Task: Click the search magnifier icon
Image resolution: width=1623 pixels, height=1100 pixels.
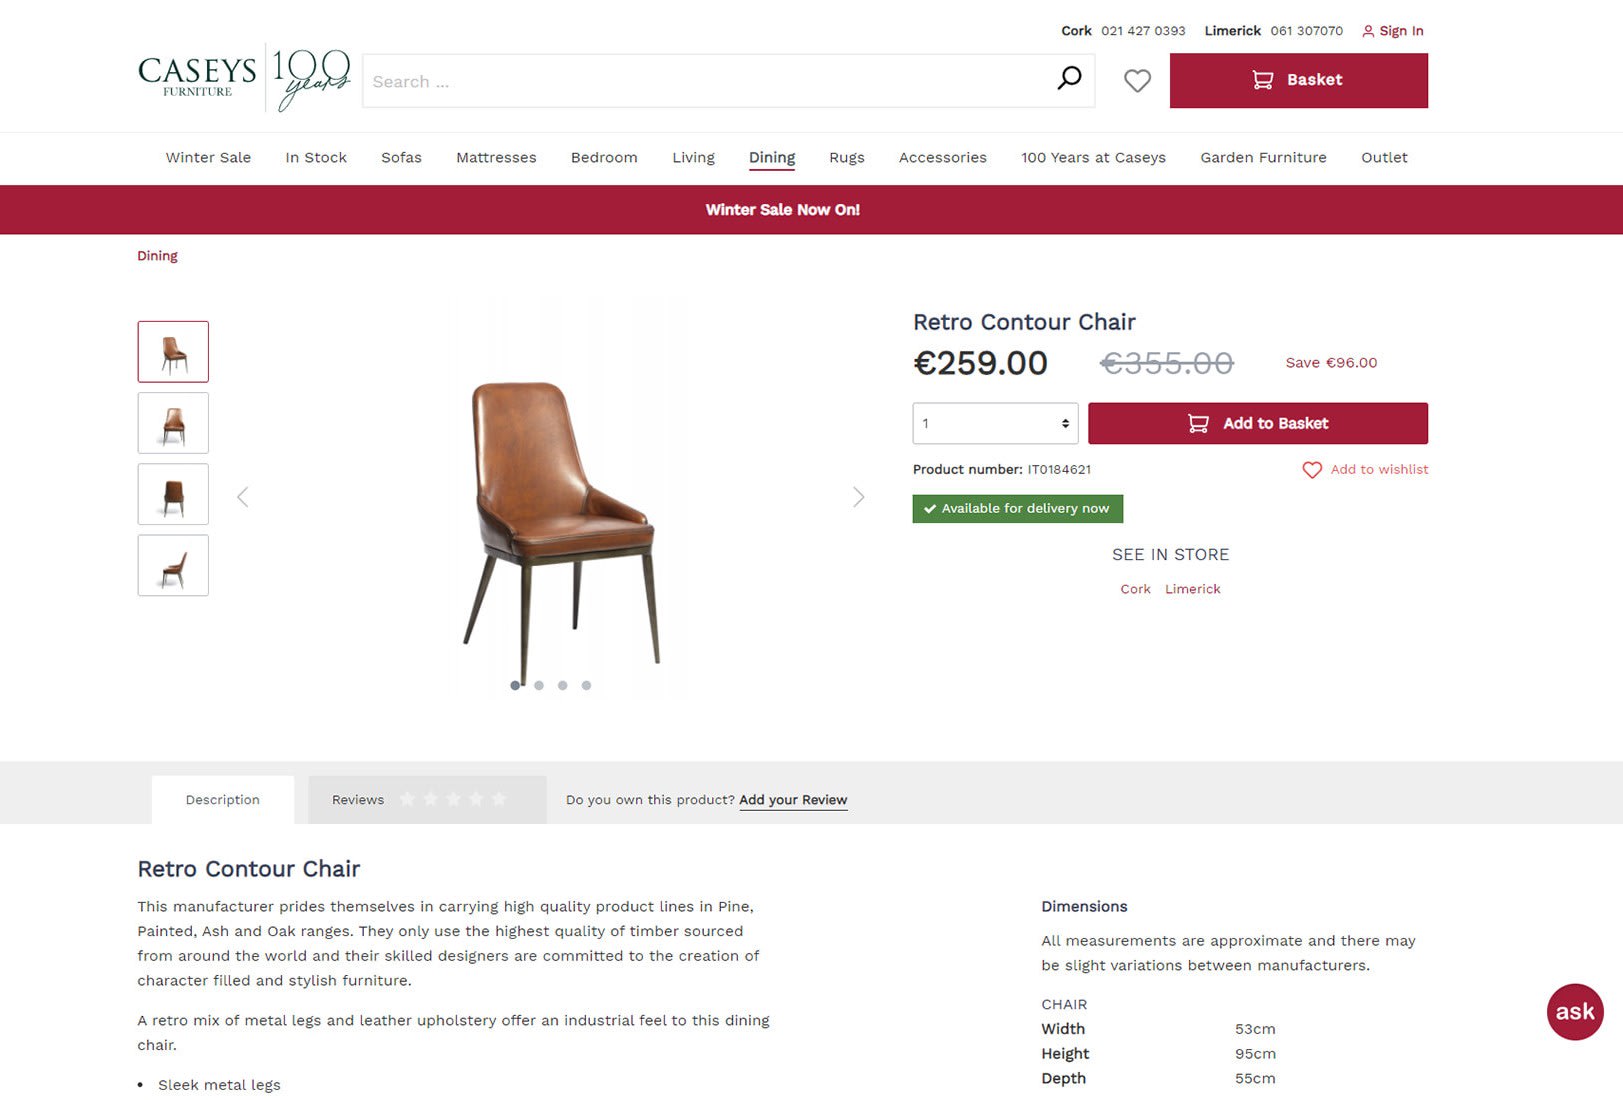Action: pyautogui.click(x=1069, y=79)
